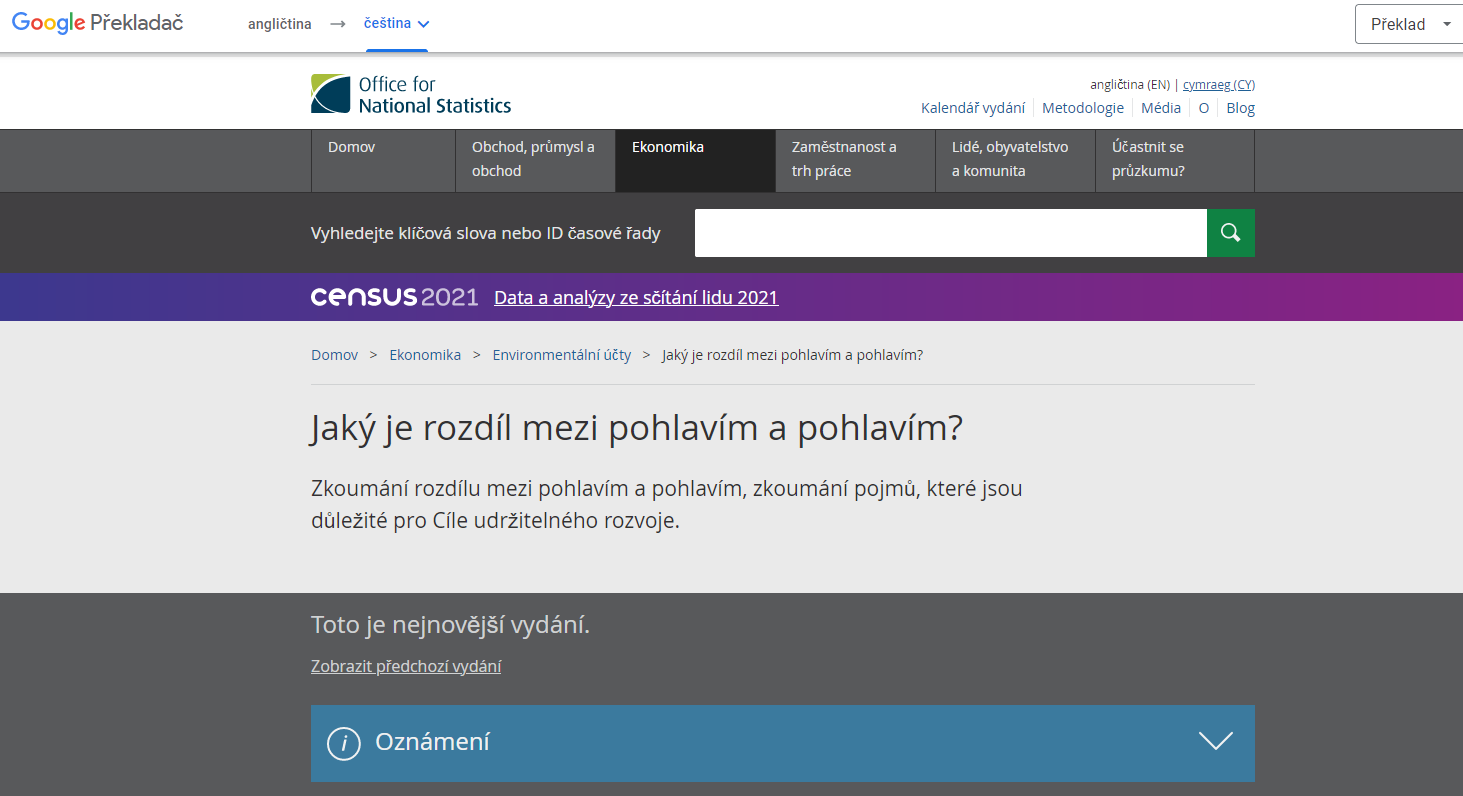The width and height of the screenshot is (1463, 796).
Task: Go to Environmentální účty breadcrumb
Action: point(562,355)
